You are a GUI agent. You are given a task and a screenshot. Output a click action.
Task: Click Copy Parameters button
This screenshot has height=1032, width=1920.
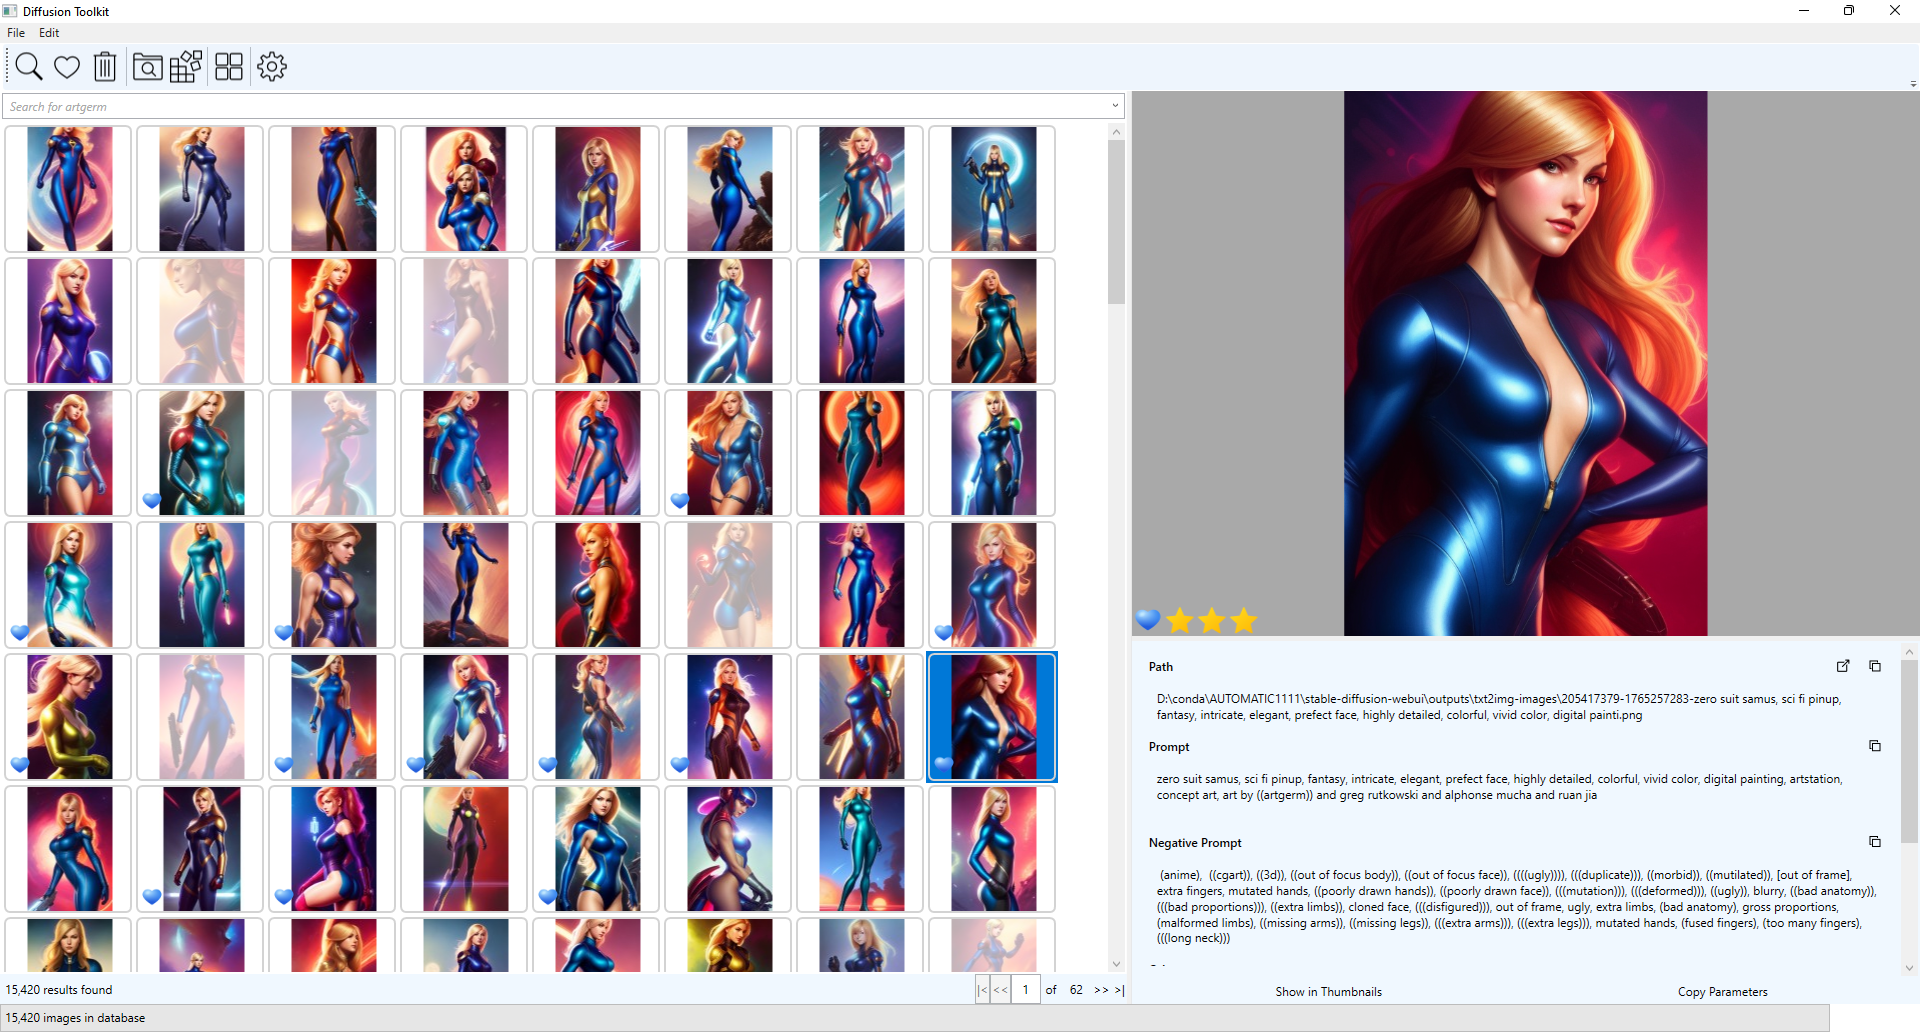click(x=1722, y=991)
